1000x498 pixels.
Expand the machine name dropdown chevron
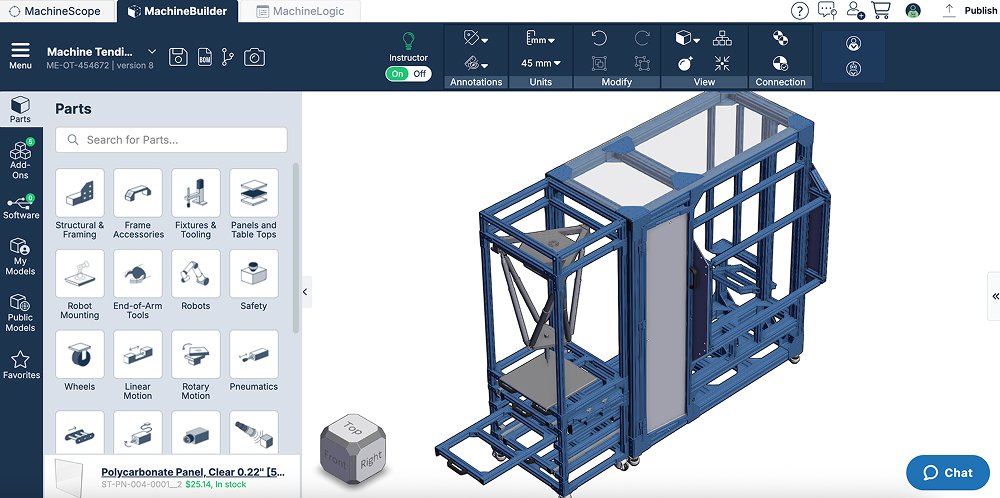[x=152, y=51]
